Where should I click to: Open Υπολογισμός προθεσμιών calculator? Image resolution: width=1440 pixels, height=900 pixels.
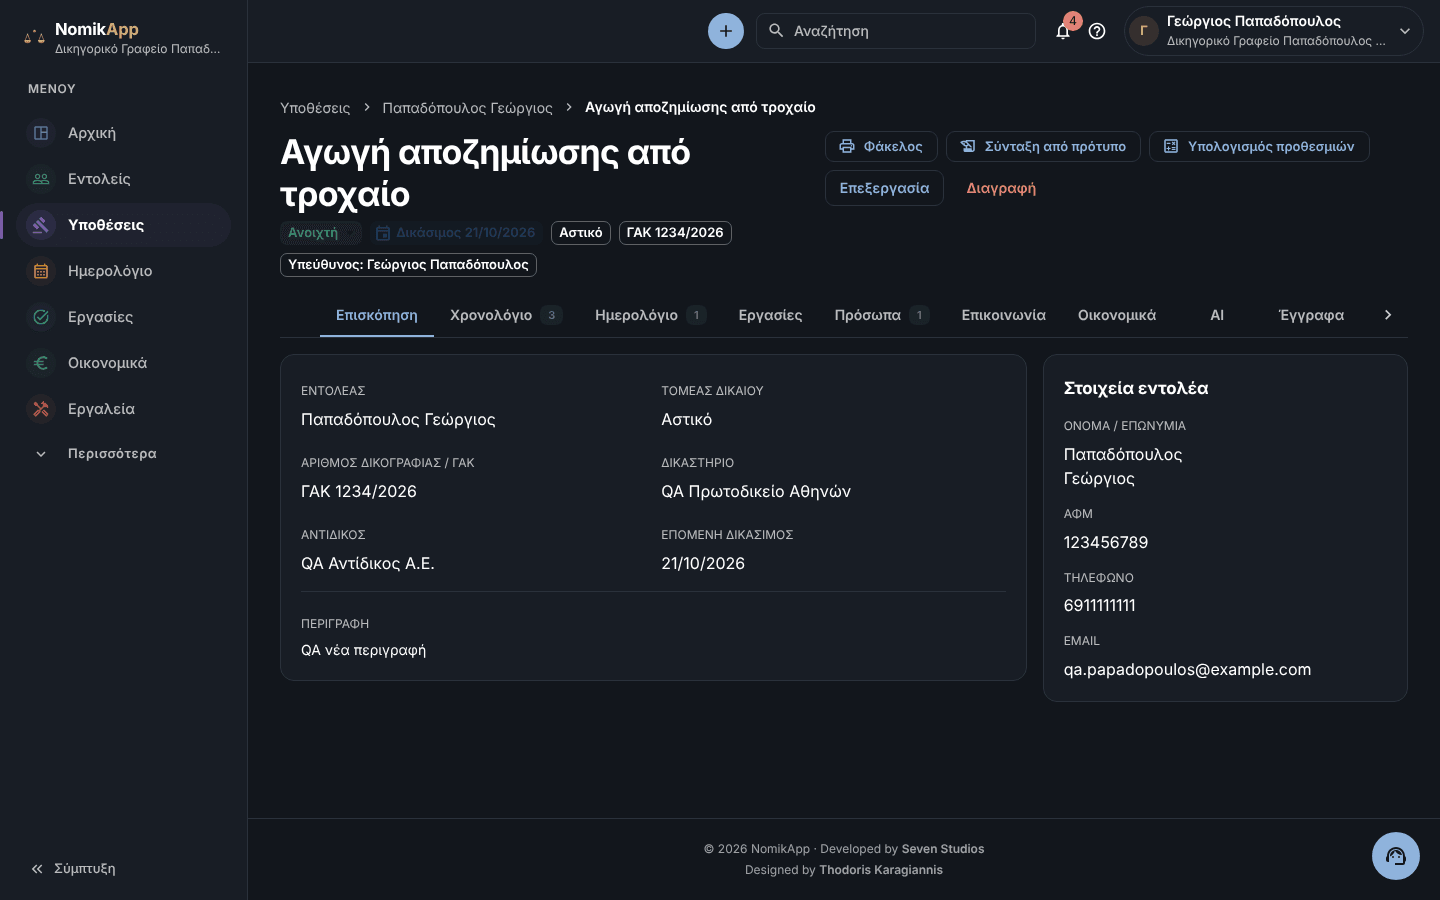1259,146
